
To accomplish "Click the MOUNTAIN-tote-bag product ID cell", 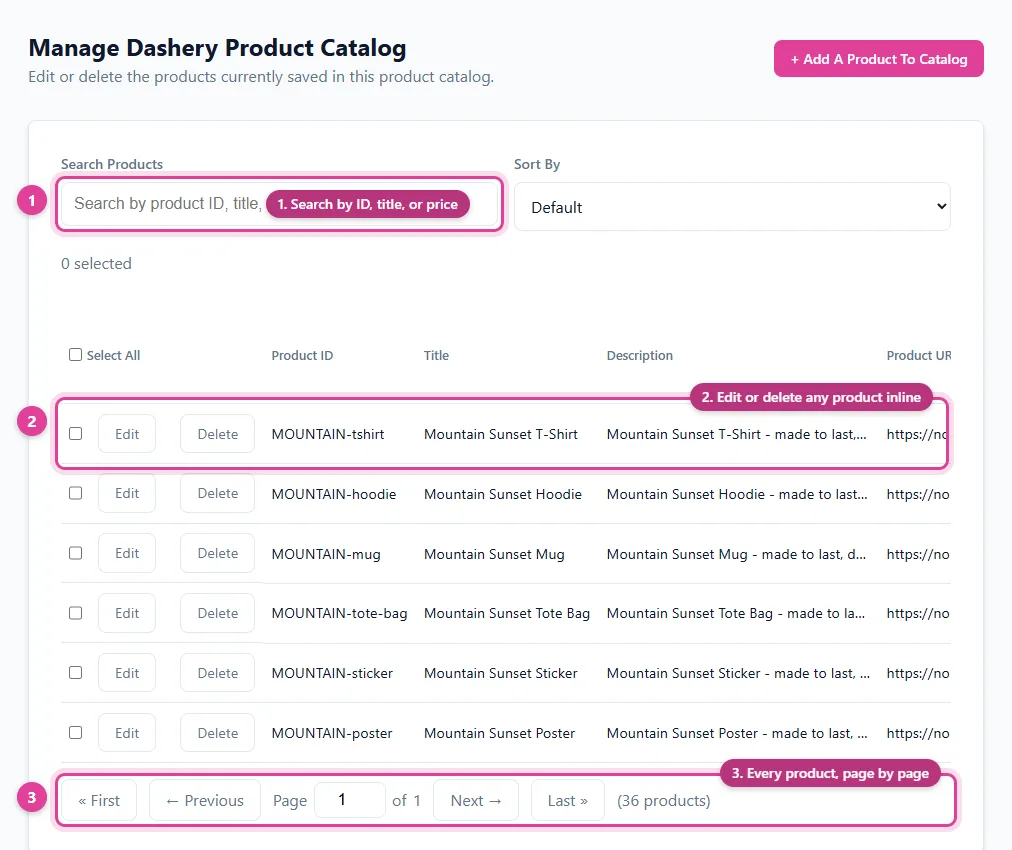I will click(339, 614).
